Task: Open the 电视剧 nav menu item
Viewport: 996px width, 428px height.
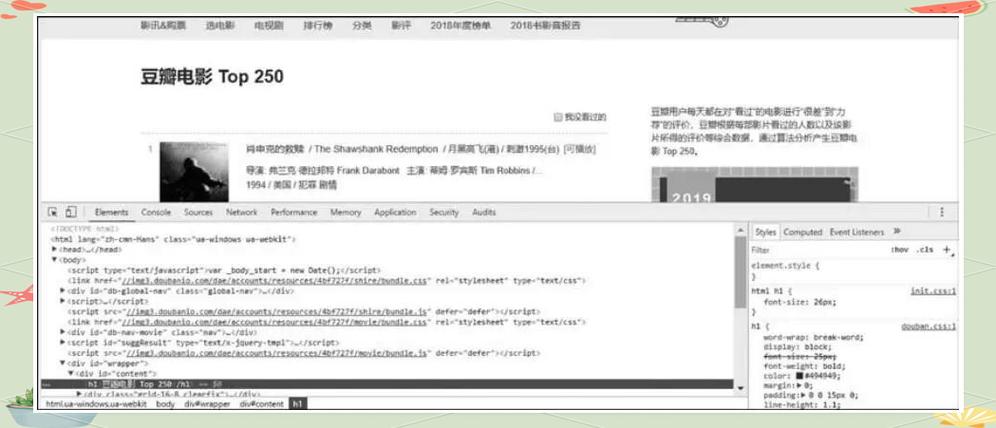Action: tap(269, 26)
